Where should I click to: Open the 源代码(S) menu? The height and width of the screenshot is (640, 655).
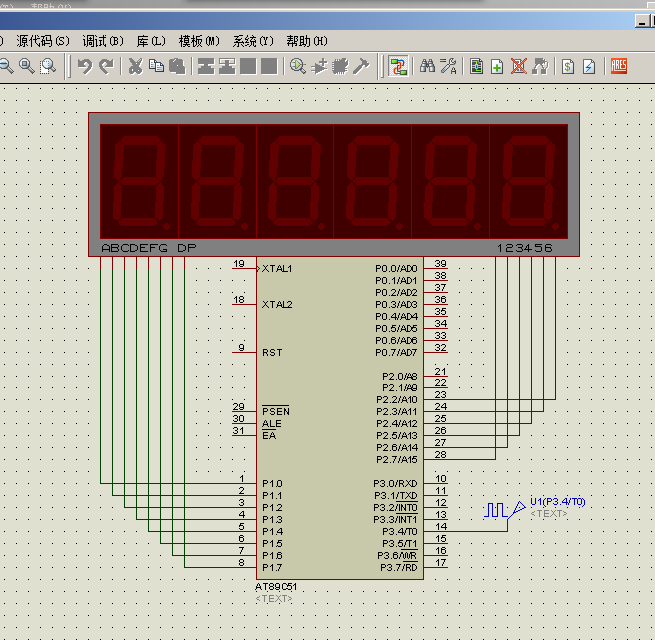pos(43,41)
